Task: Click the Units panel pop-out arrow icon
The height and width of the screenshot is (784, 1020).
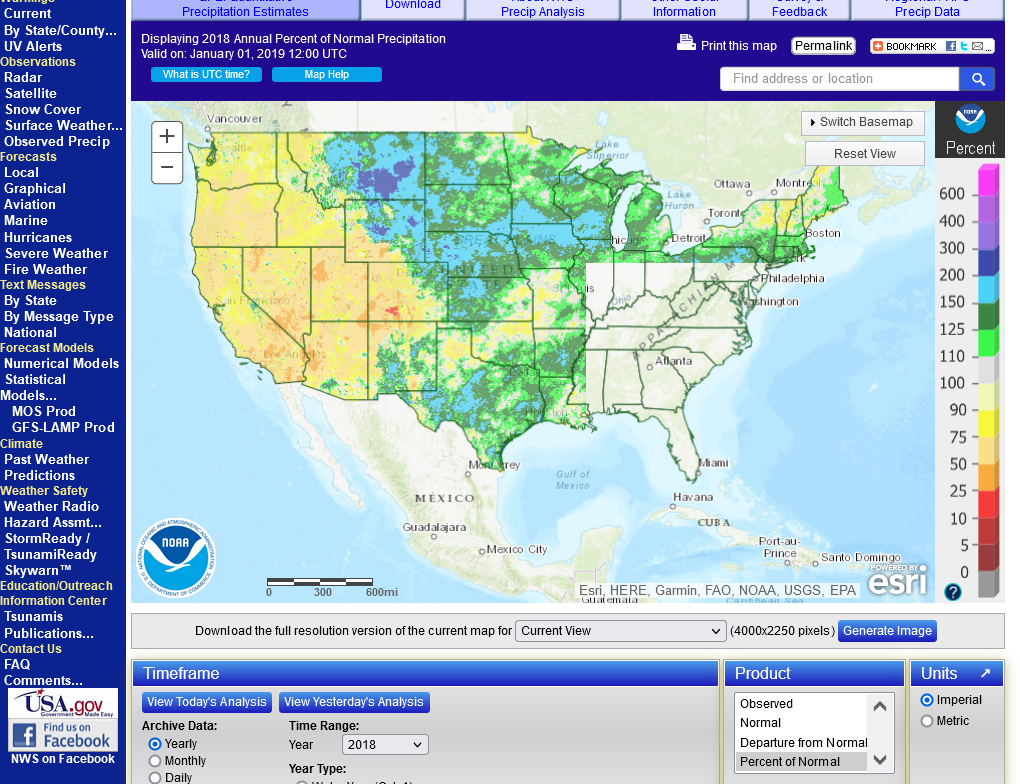Action: tap(986, 673)
